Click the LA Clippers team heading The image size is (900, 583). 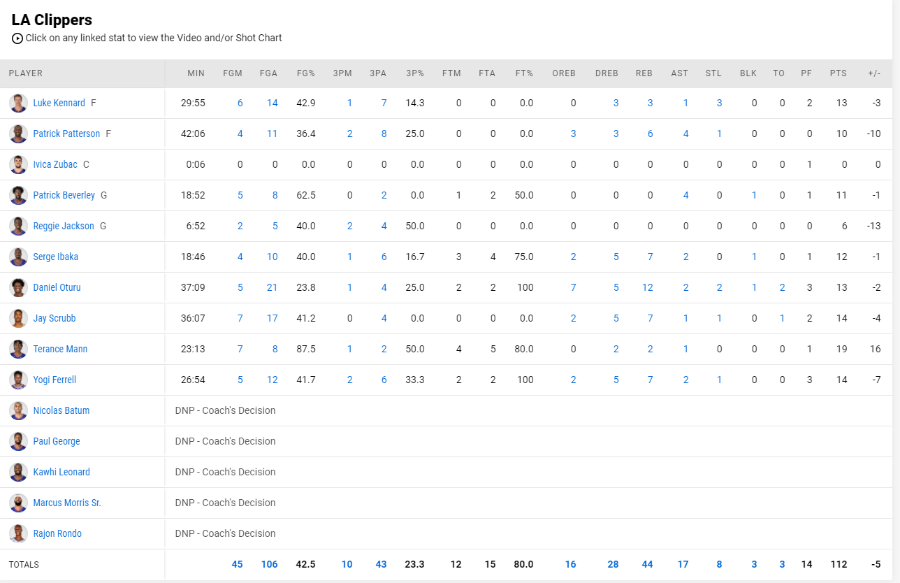point(52,20)
